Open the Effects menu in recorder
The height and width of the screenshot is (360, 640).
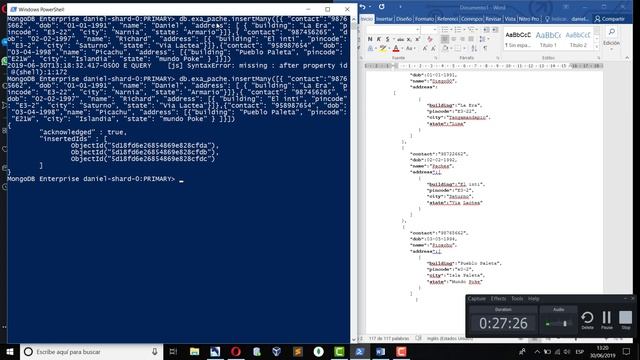click(498, 299)
